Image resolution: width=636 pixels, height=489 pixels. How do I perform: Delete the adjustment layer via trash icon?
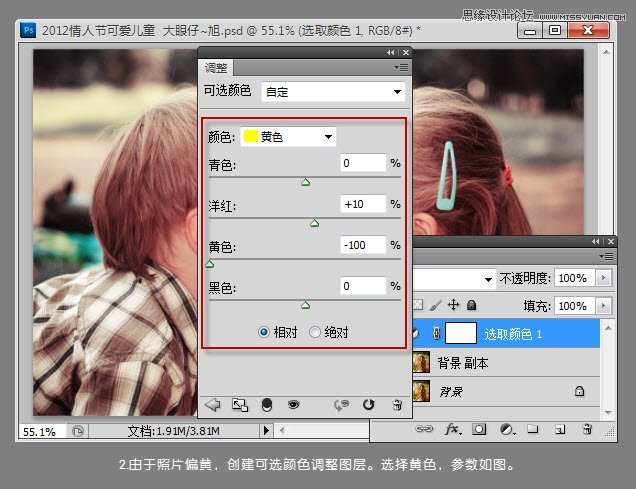[396, 405]
